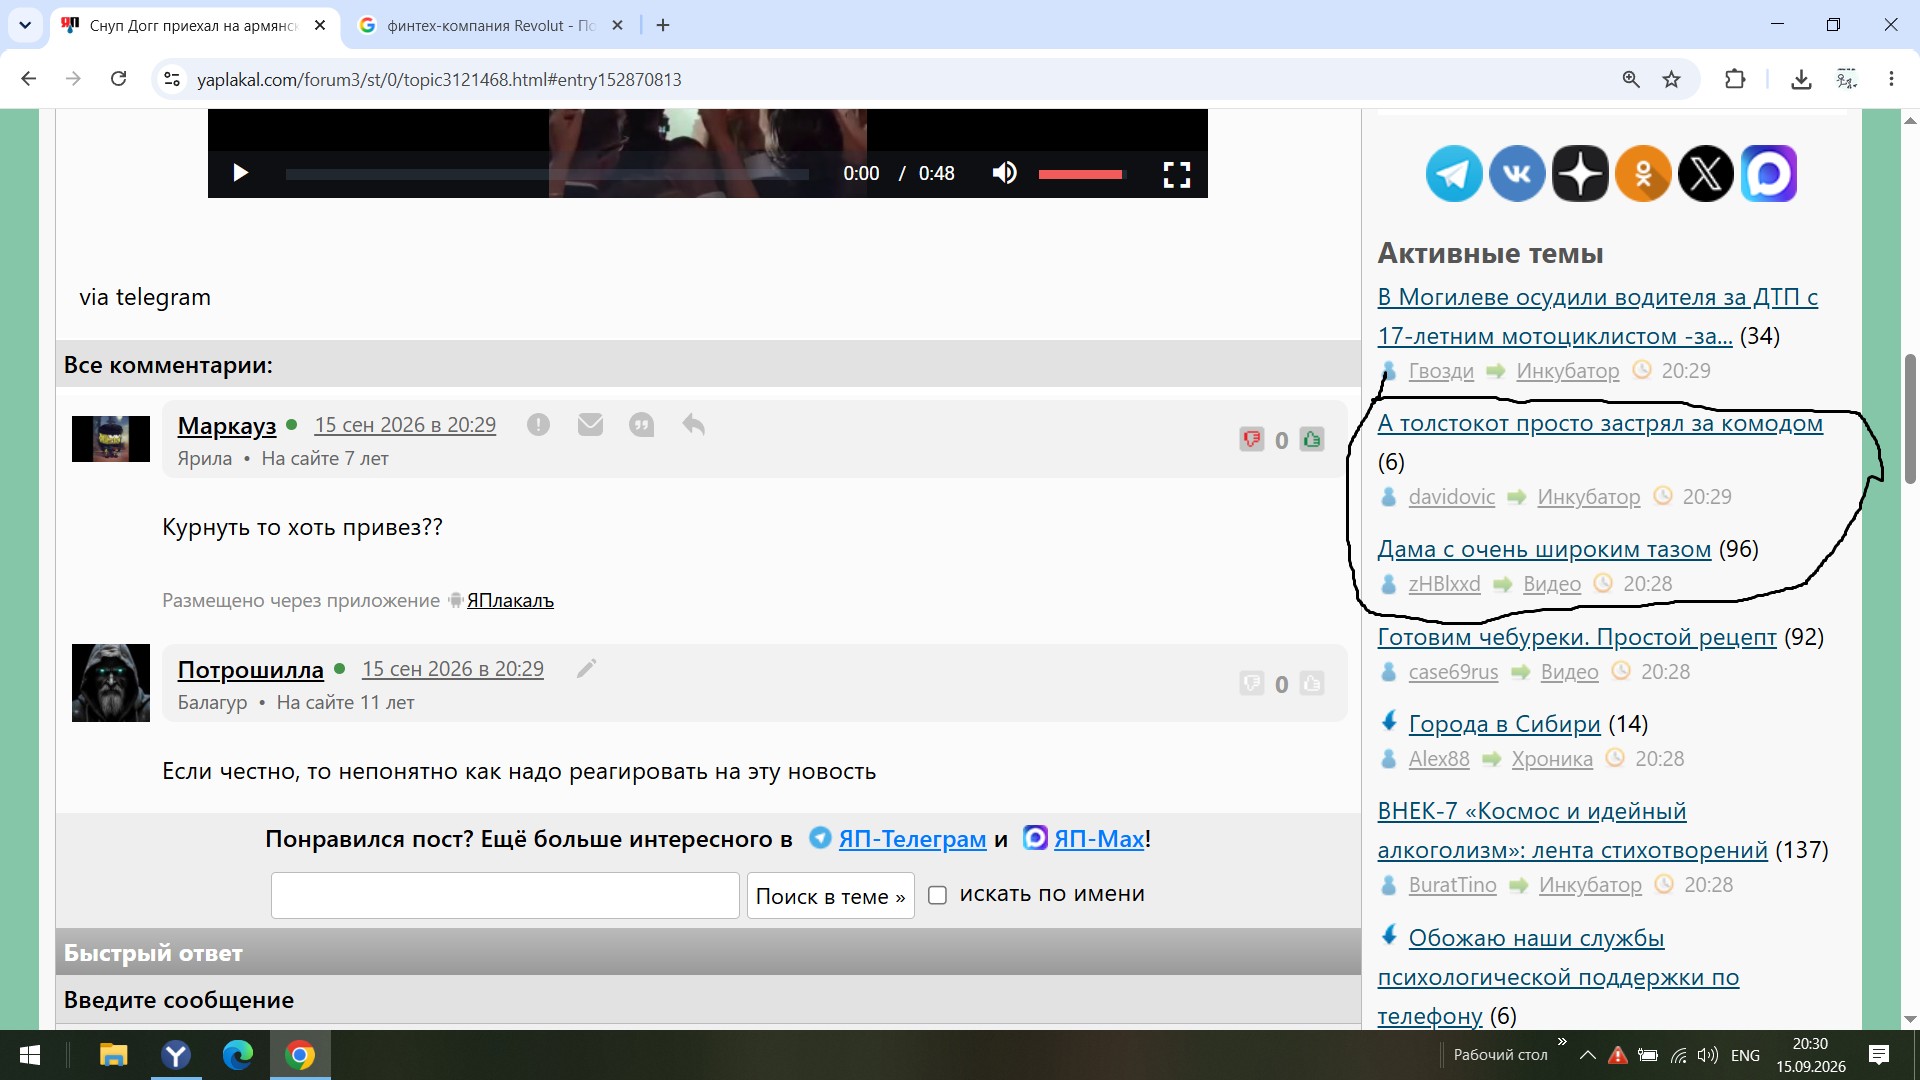Open the tab search dropdown arrow

point(25,25)
